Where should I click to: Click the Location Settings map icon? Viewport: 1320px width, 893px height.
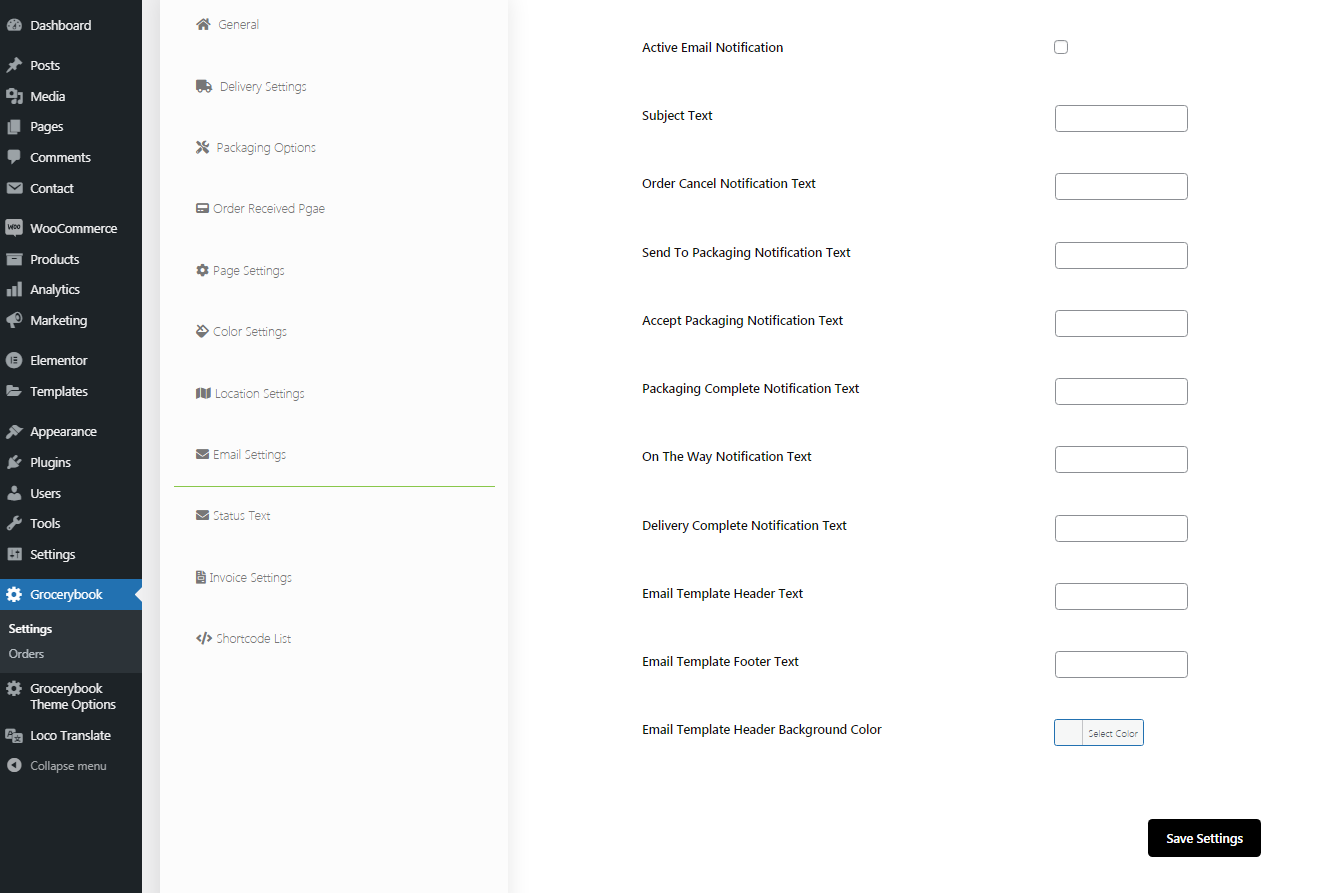[203, 393]
